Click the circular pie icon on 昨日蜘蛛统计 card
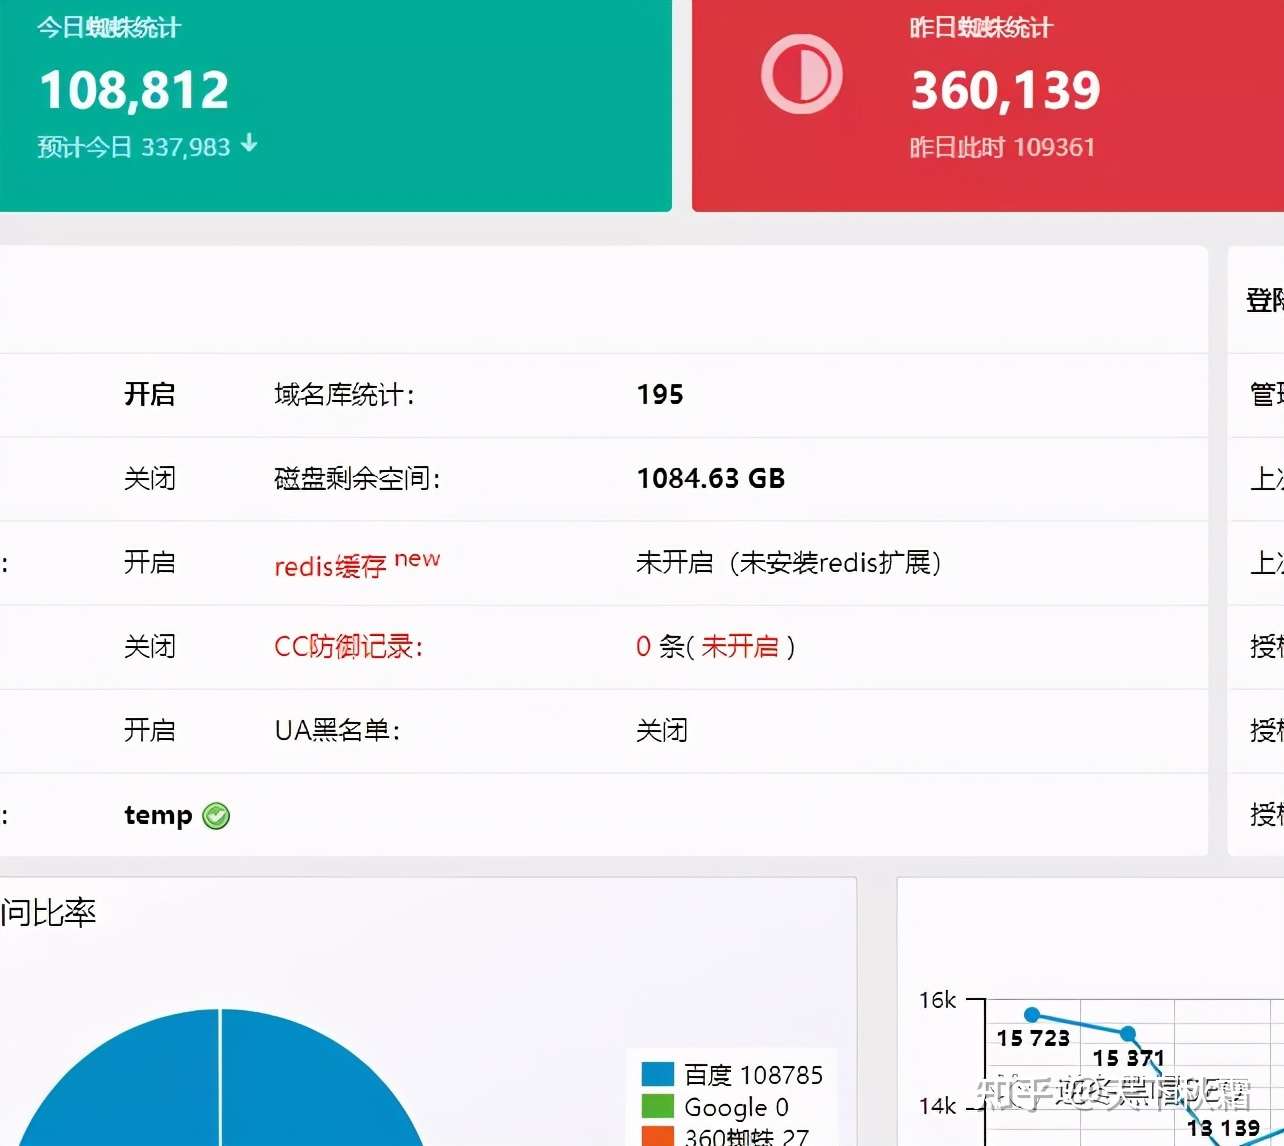The image size is (1284, 1146). tap(801, 74)
